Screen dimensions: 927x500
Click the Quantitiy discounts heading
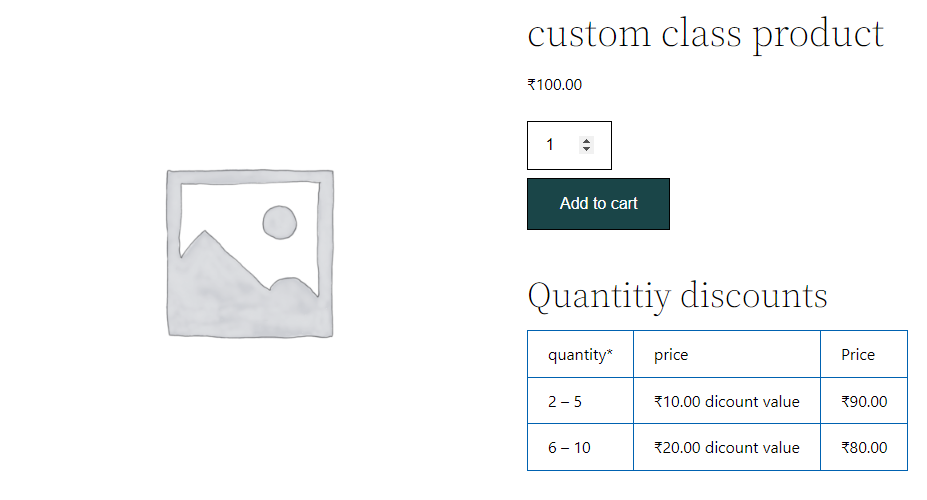[678, 296]
